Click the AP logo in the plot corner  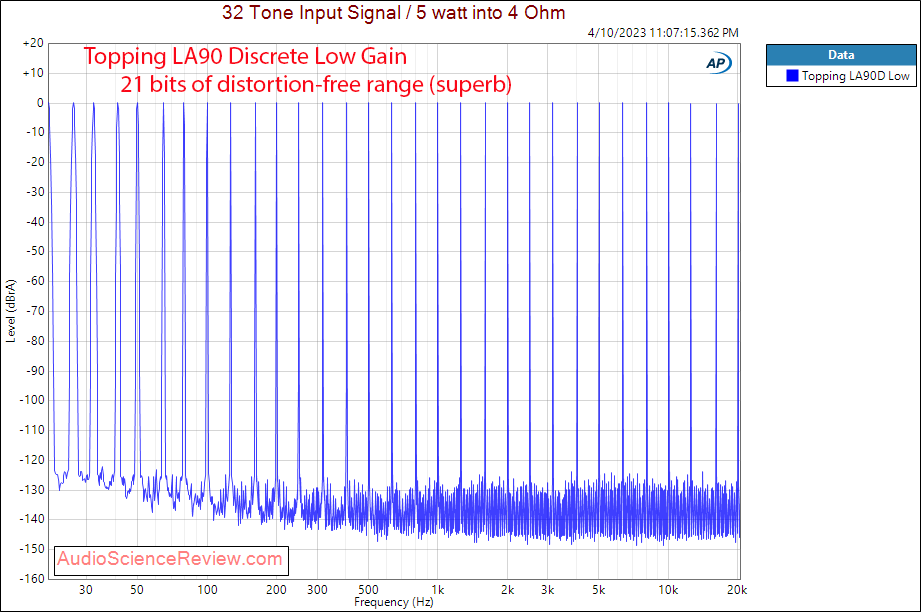click(x=717, y=62)
